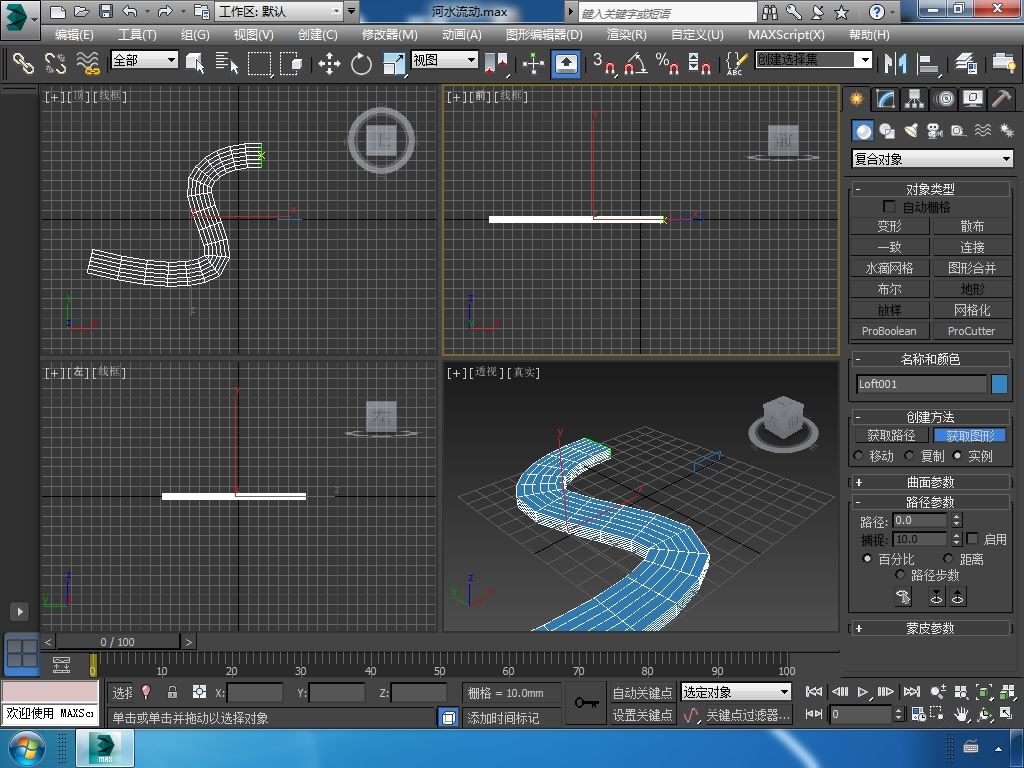Select the Space Warps category icon
1024x768 pixels.
point(983,131)
